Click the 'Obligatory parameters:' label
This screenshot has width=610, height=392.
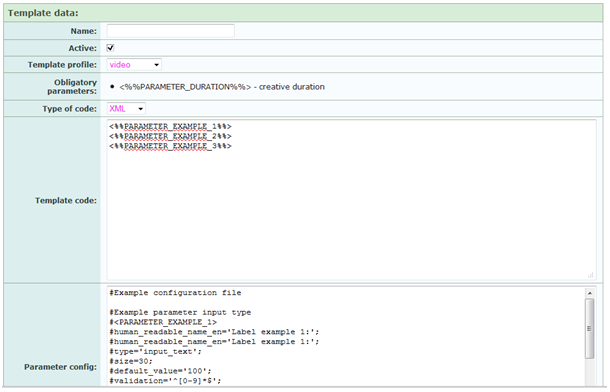click(72, 87)
